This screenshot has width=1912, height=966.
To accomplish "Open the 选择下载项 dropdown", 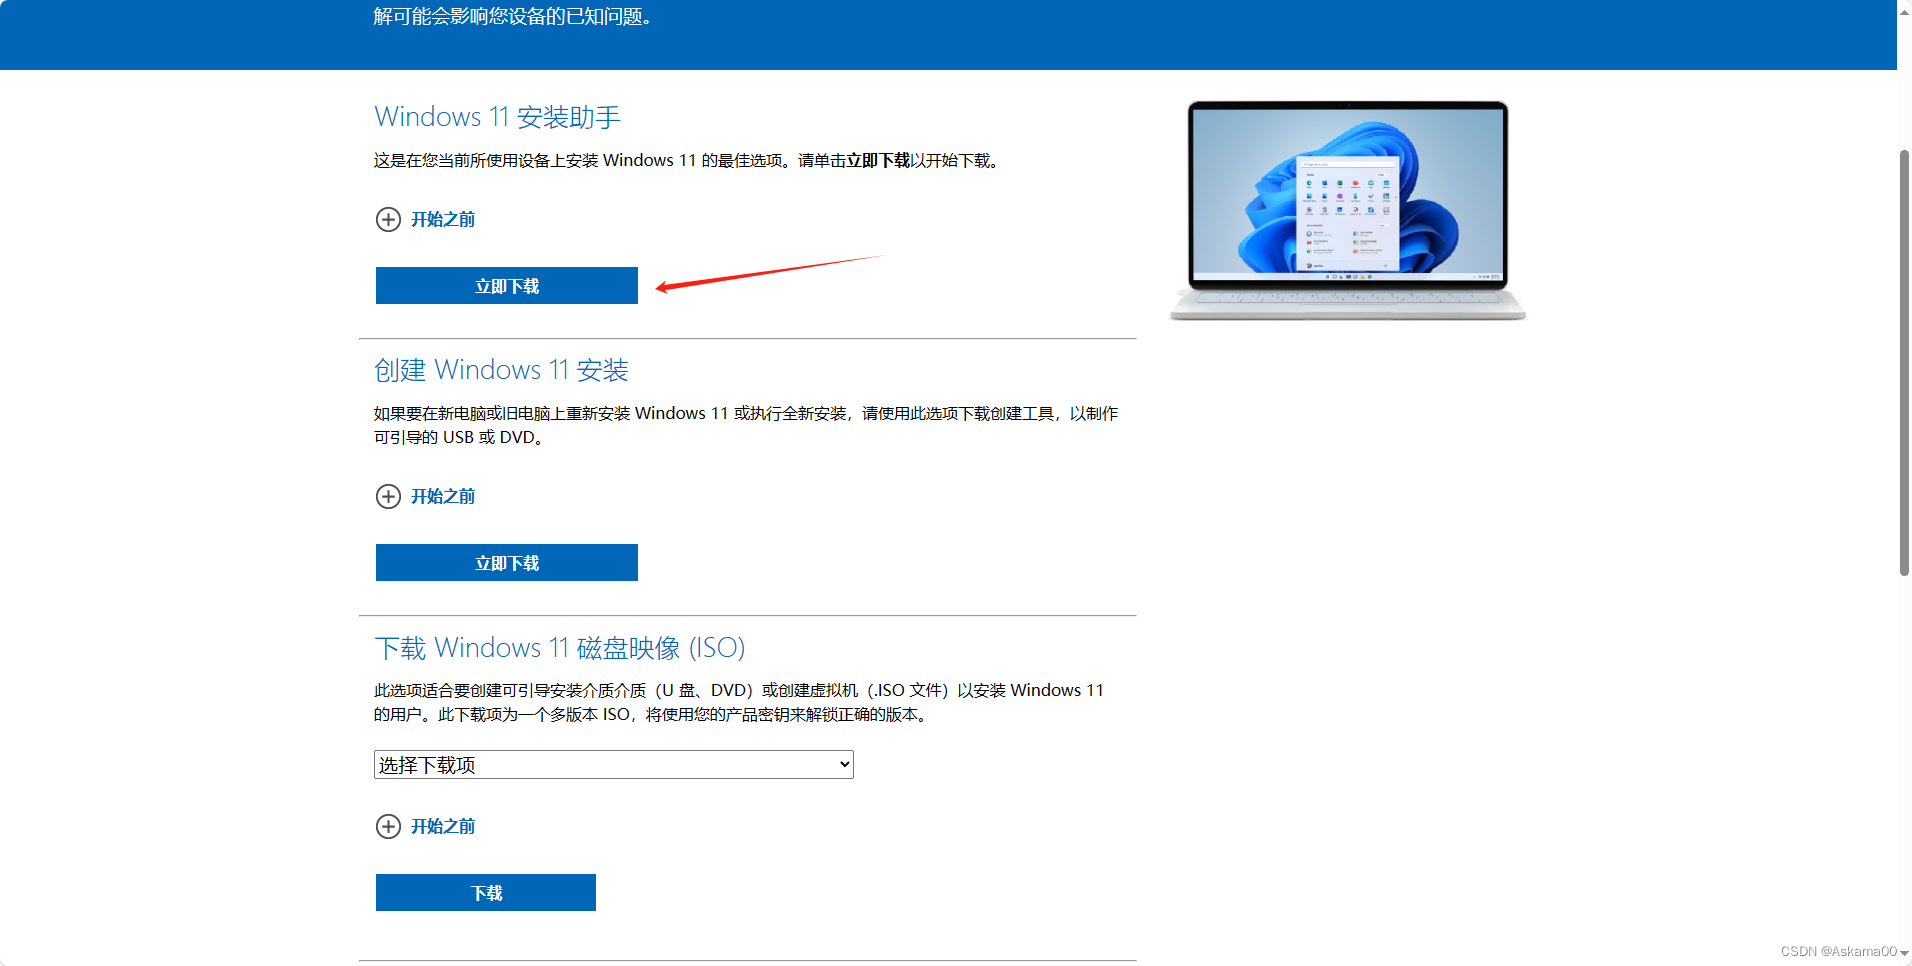I will pos(614,765).
